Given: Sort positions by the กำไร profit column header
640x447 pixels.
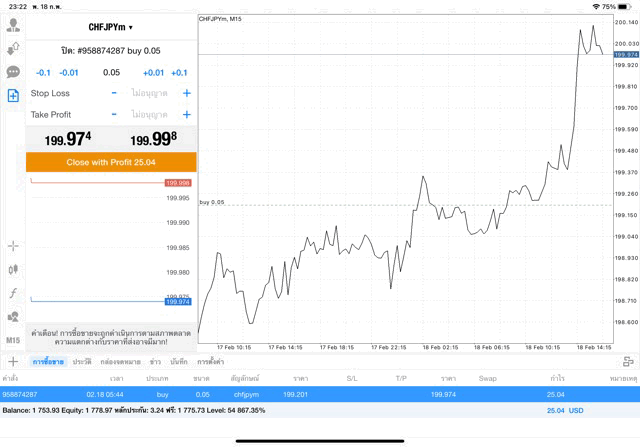Looking at the screenshot, I should (557, 379).
